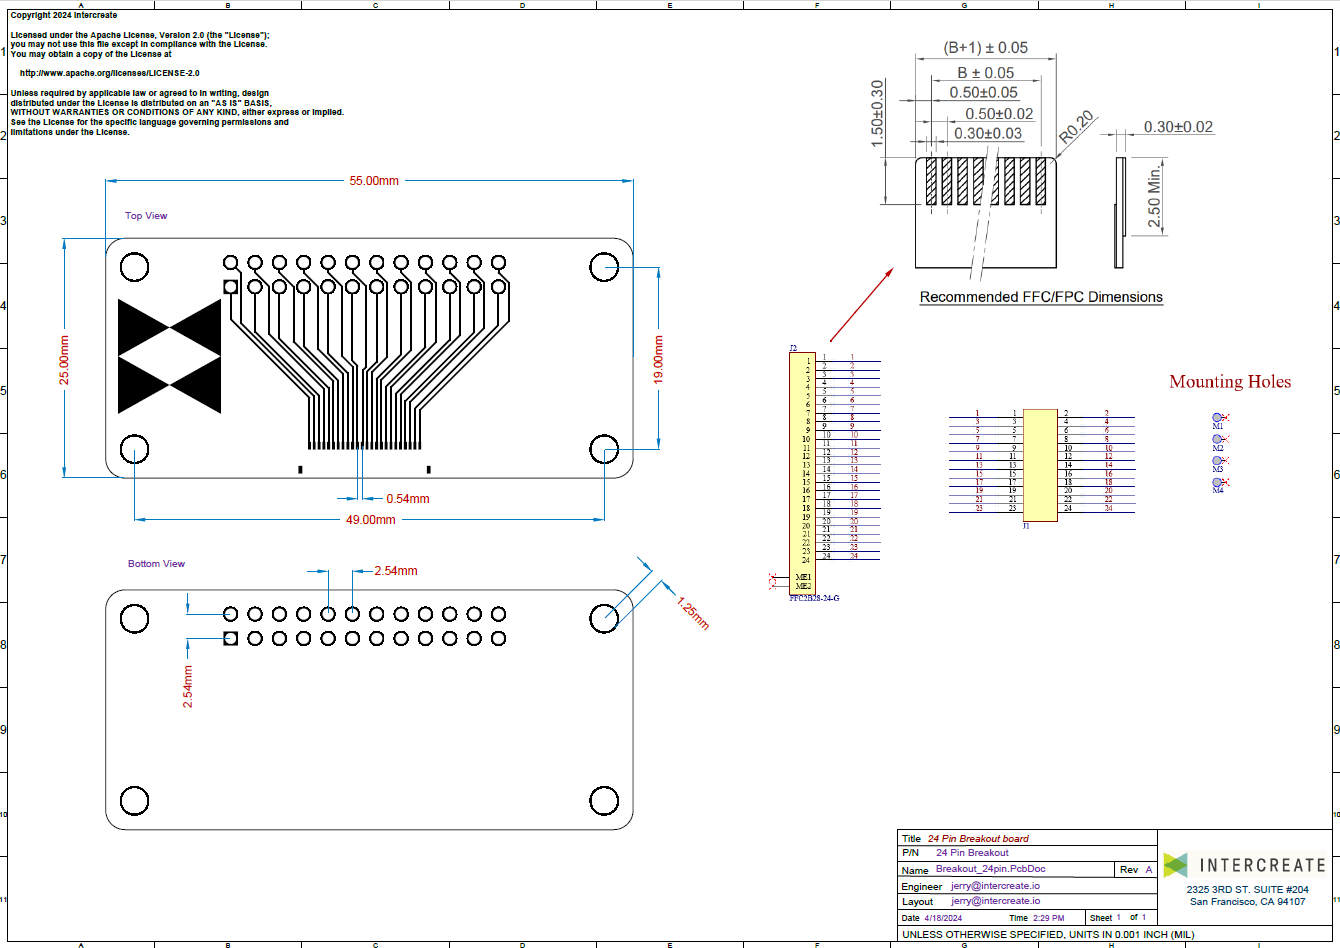This screenshot has height=948, width=1340.
Task: Click the Bottom View label
Action: [x=156, y=564]
